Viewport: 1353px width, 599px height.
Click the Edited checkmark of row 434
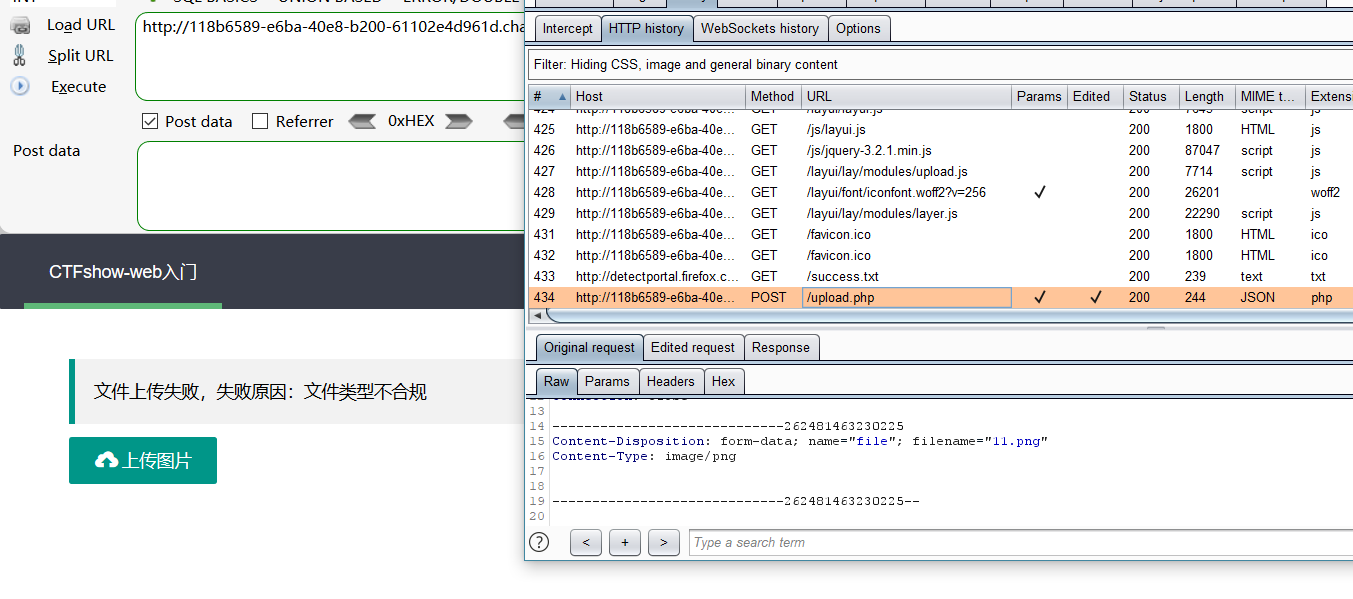point(1095,297)
